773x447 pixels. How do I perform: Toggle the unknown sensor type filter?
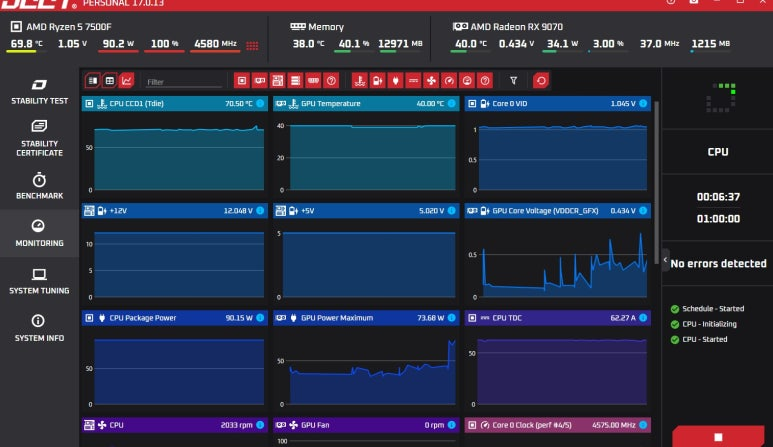pyautogui.click(x=485, y=81)
